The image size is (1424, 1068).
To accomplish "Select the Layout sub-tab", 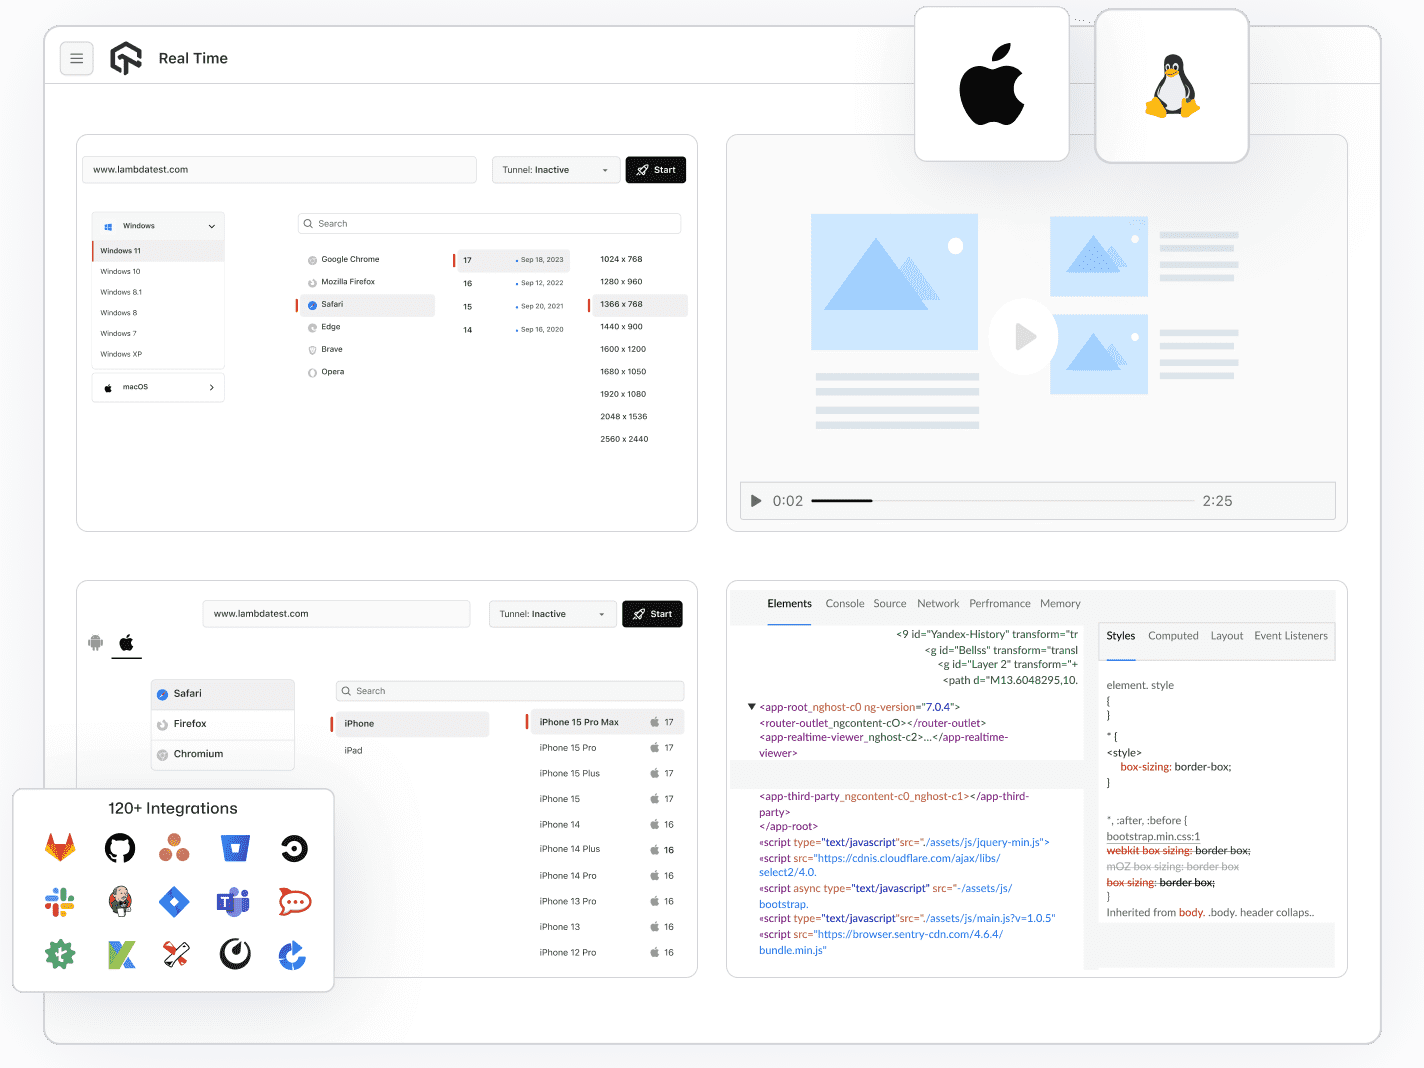I will tap(1227, 636).
